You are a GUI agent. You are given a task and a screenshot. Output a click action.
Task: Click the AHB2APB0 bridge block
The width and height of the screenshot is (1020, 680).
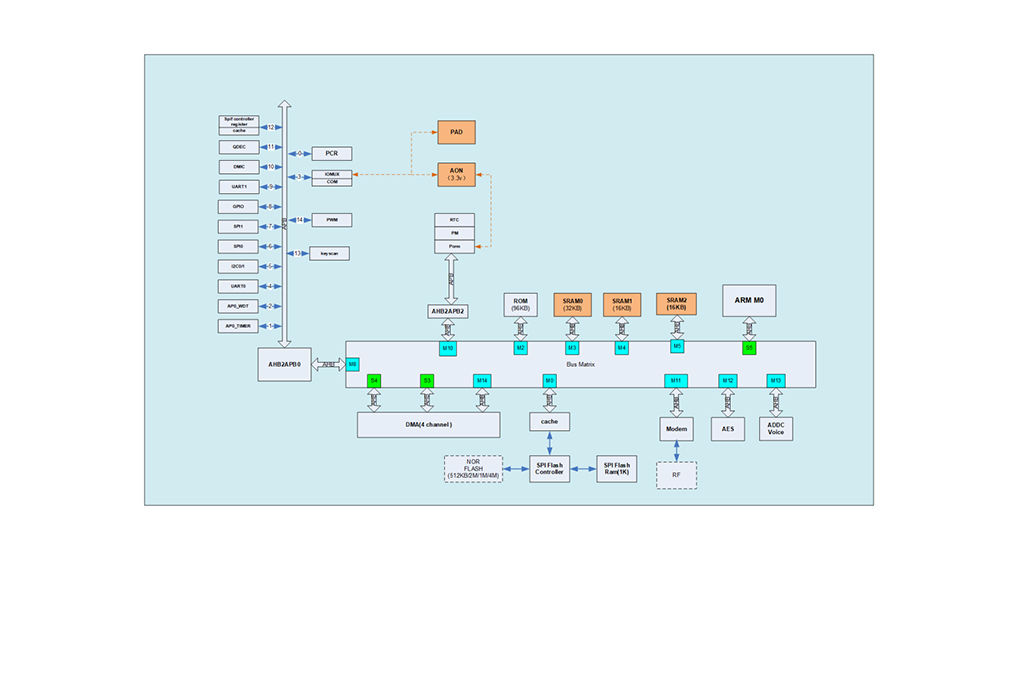tap(284, 364)
